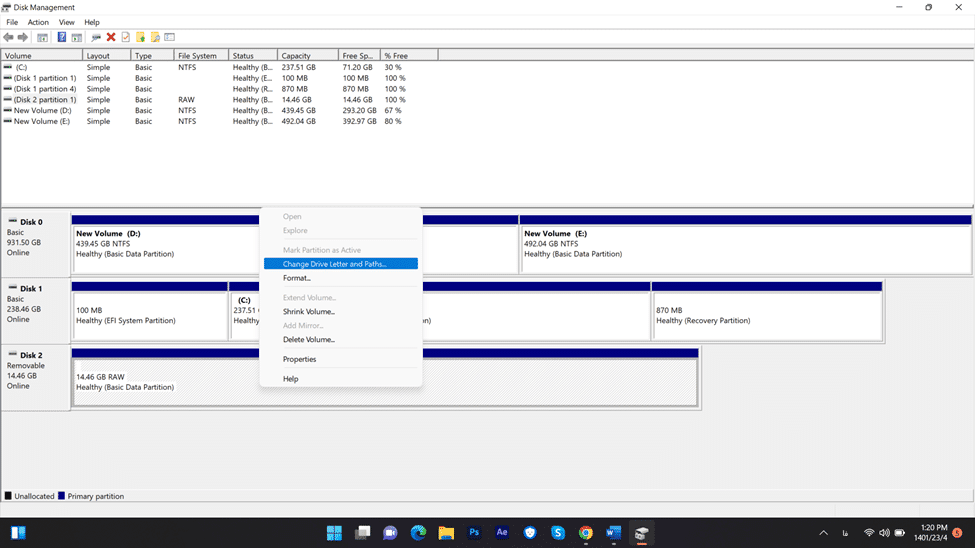Viewport: 975px width, 548px height.
Task: Click the connect/rescan disk toolbar icon
Action: (x=96, y=37)
